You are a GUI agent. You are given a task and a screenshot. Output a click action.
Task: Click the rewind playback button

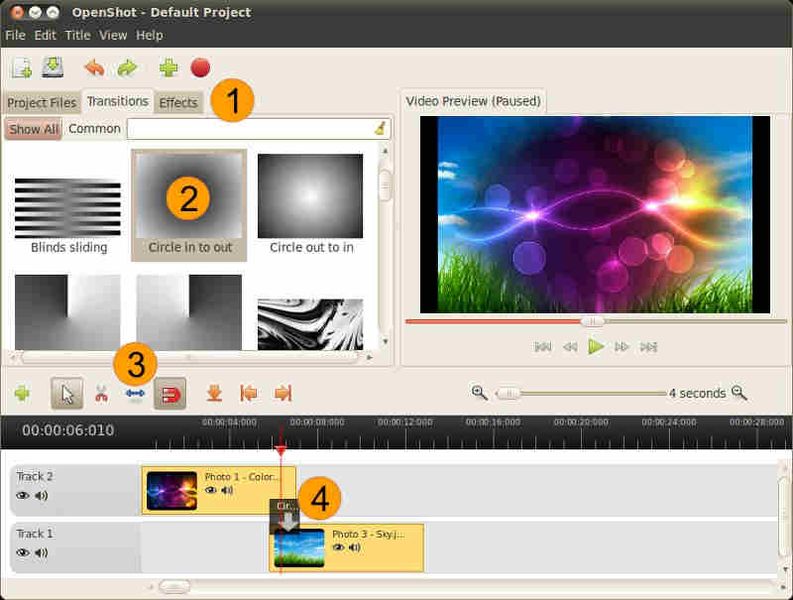pyautogui.click(x=570, y=347)
